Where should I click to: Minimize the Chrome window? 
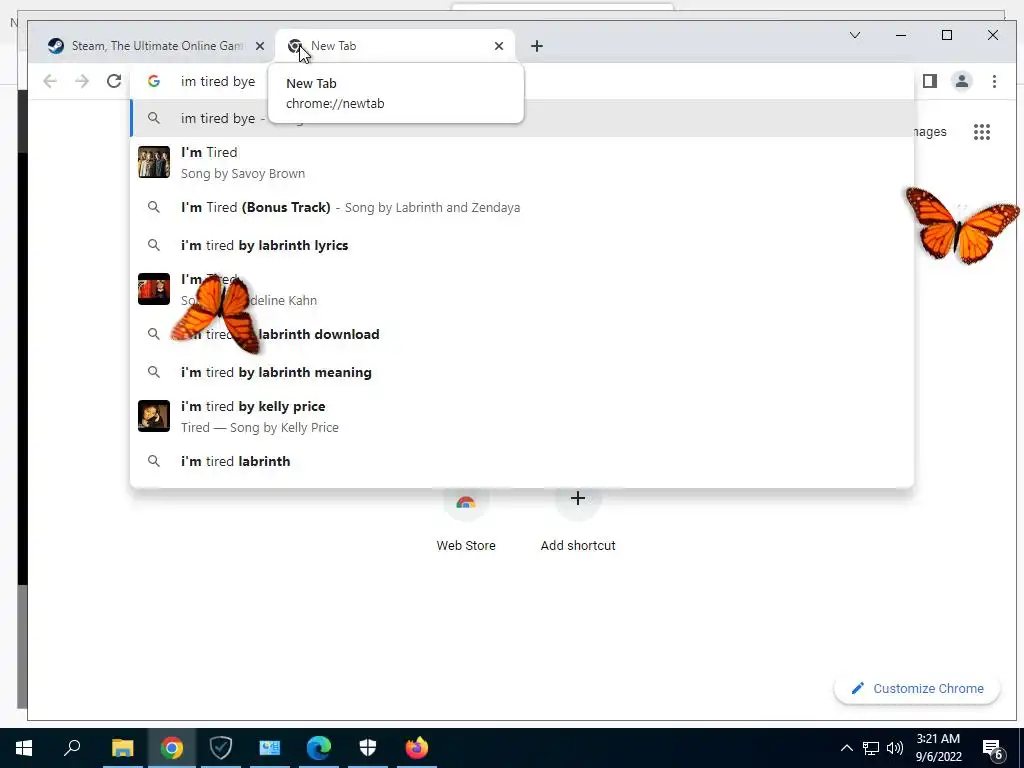coord(901,35)
